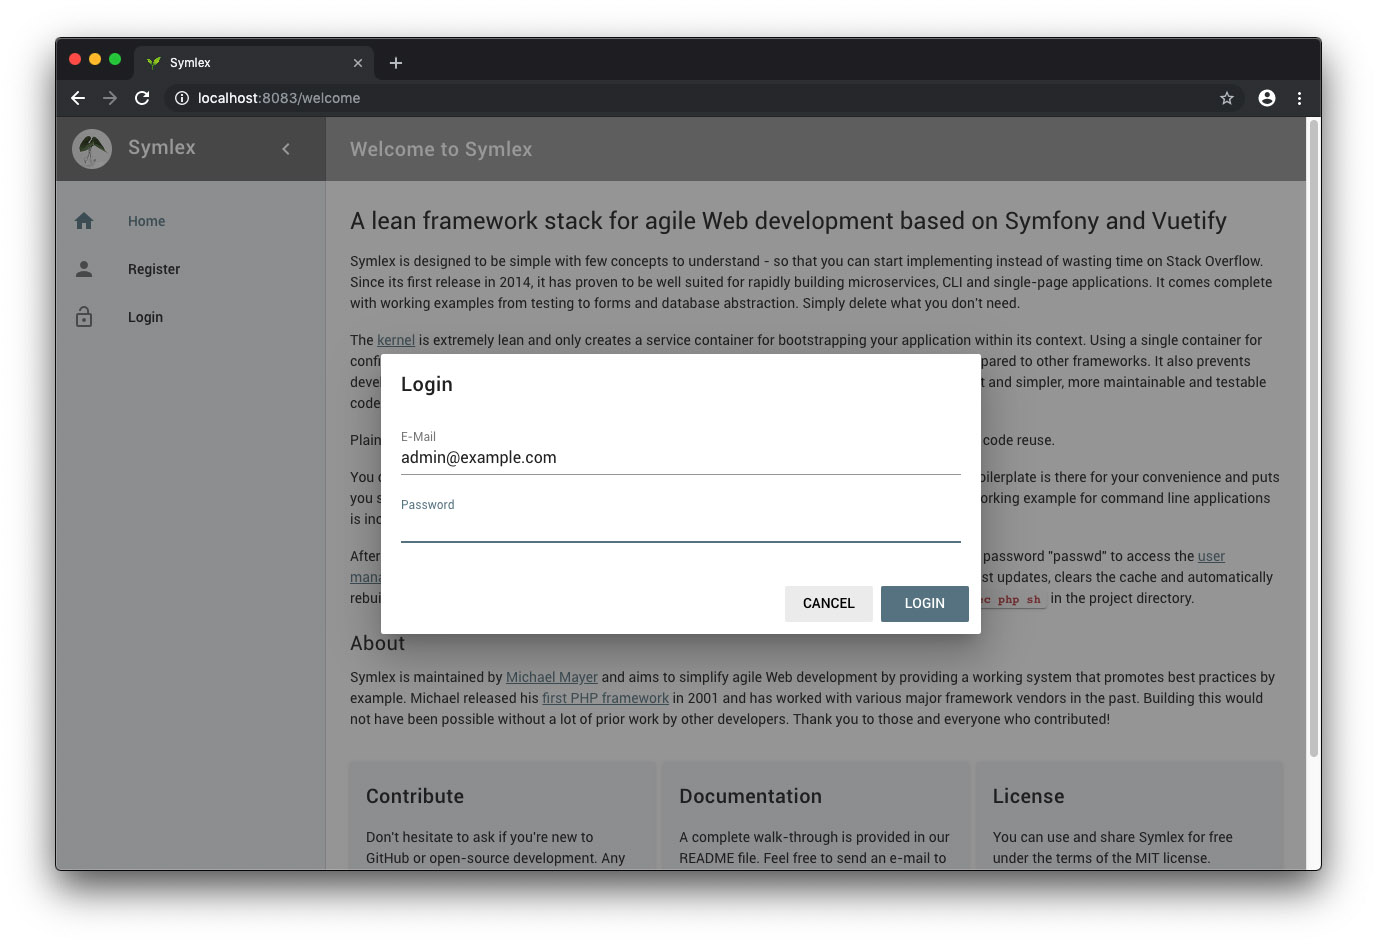Image resolution: width=1377 pixels, height=944 pixels.
Task: Bookmark this page with star icon
Action: click(x=1227, y=98)
